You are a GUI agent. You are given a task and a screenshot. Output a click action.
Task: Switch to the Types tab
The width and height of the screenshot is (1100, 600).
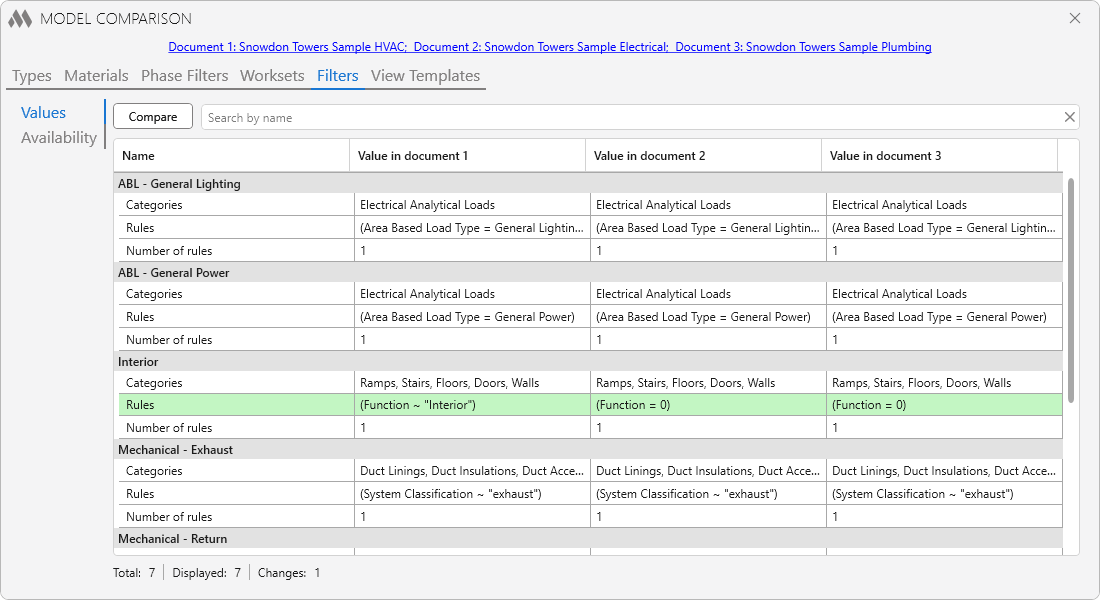tap(32, 76)
